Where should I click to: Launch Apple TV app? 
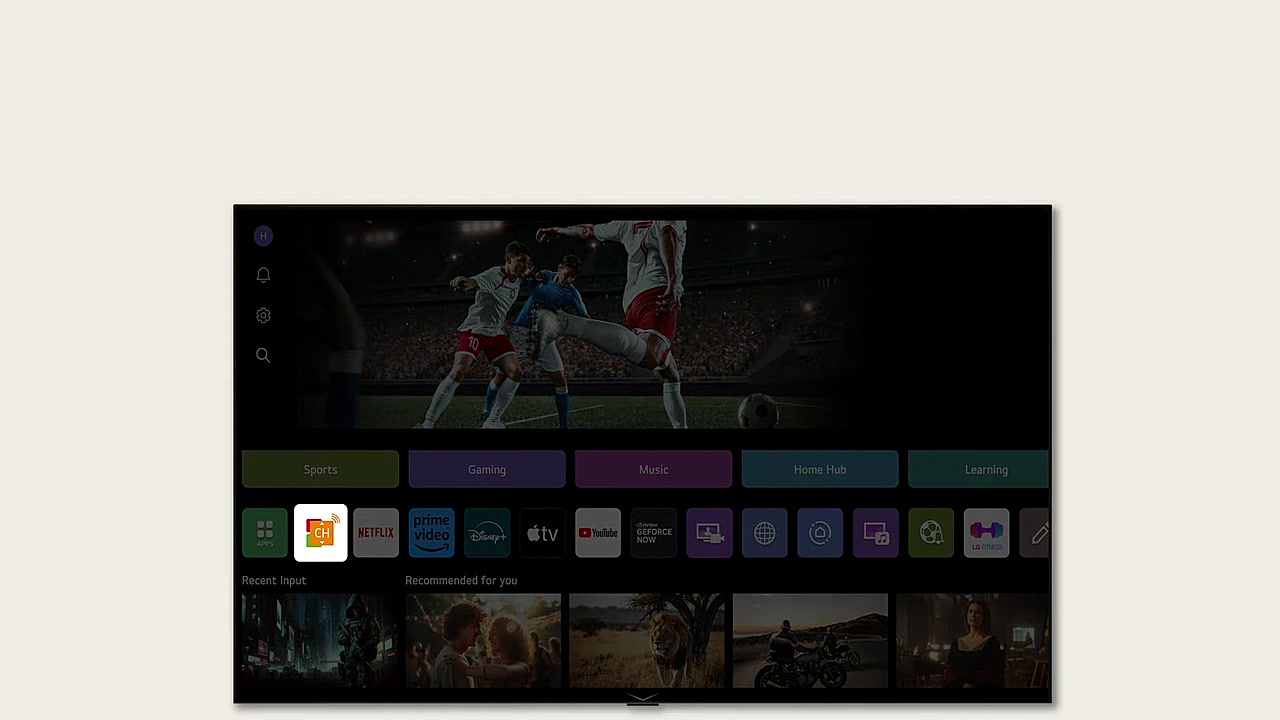click(543, 533)
